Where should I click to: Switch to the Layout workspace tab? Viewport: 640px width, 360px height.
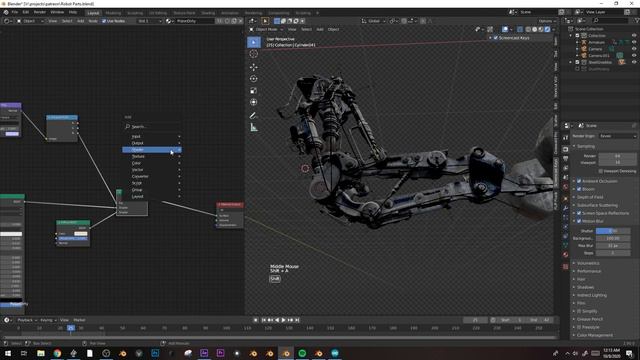point(93,13)
